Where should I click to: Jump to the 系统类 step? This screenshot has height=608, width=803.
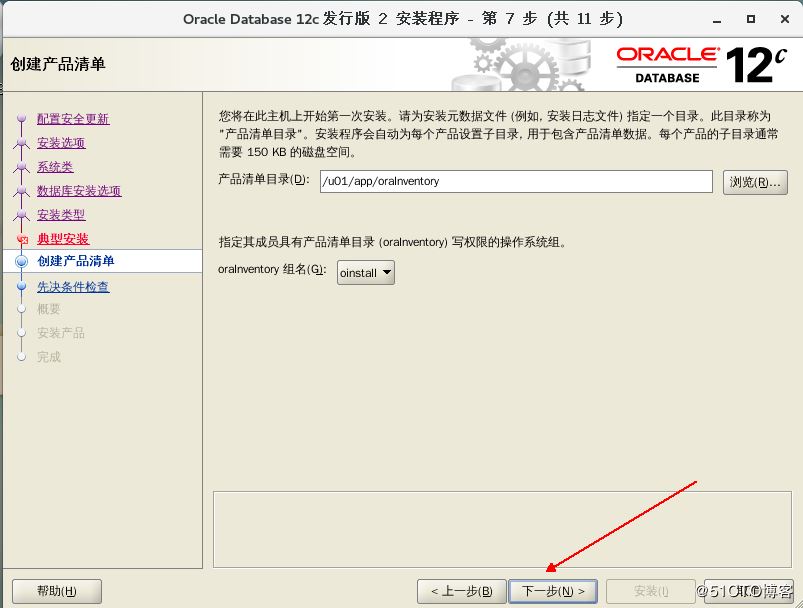(55, 167)
